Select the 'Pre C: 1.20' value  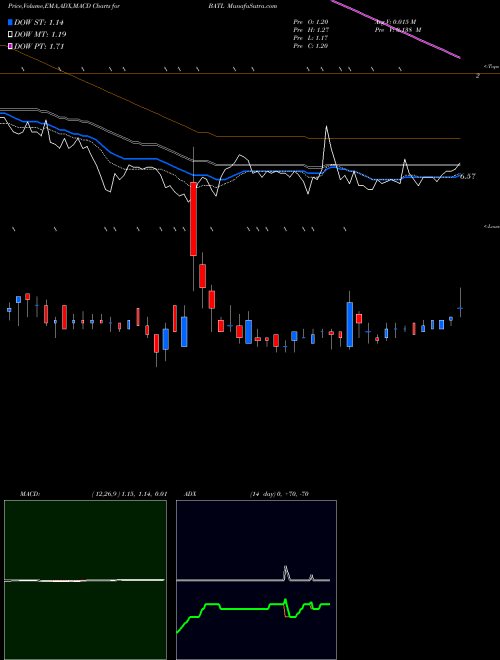point(311,46)
